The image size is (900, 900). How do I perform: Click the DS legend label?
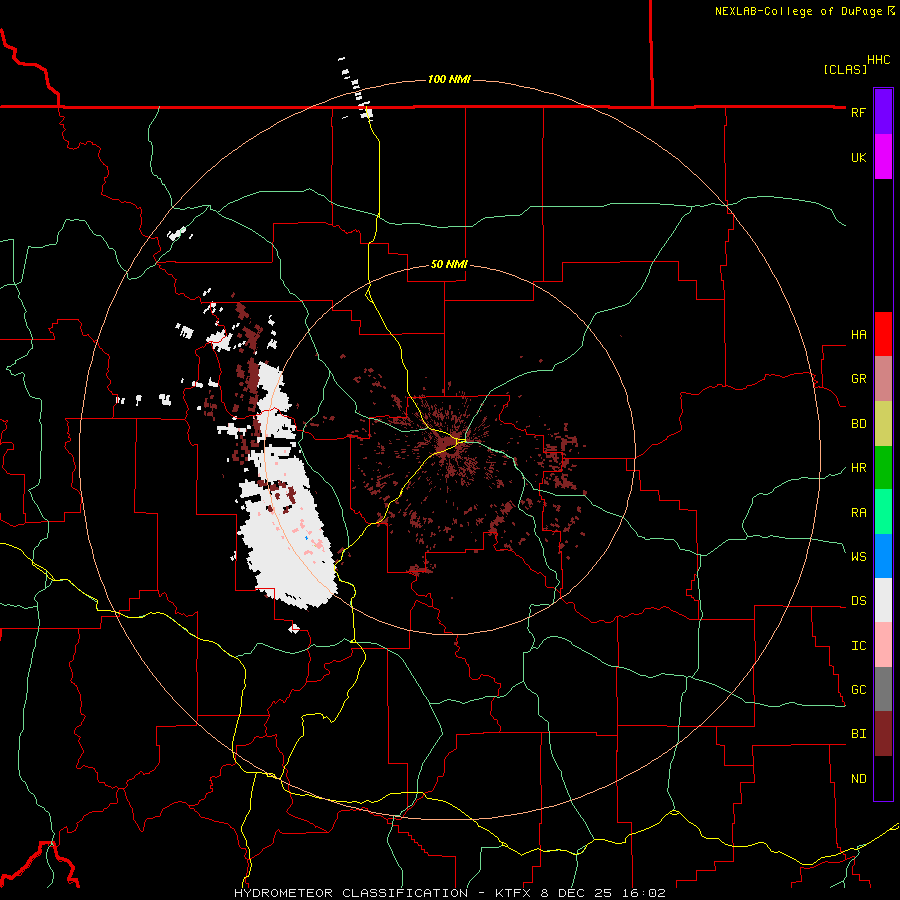pos(858,600)
